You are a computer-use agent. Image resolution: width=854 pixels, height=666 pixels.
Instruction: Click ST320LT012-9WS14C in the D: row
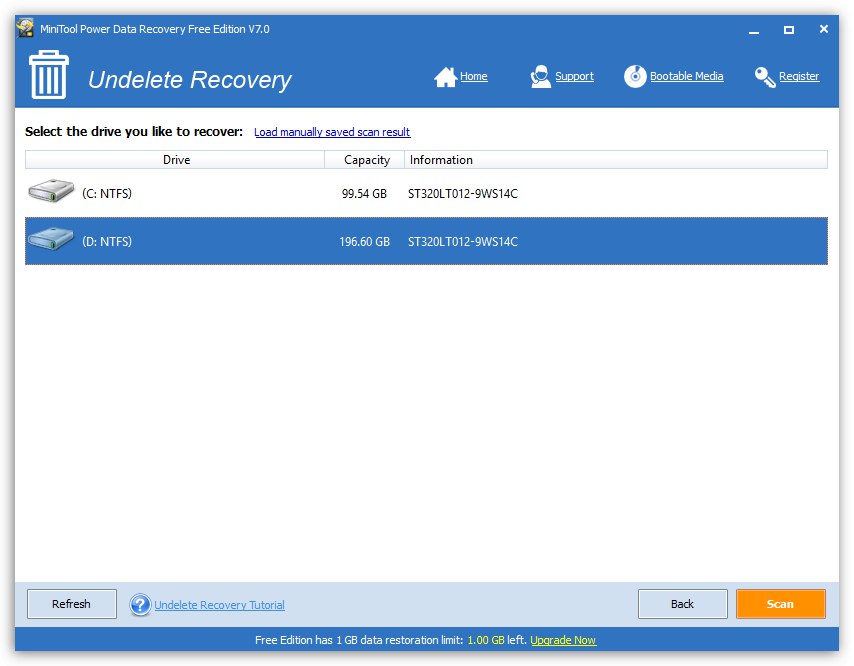[x=462, y=241]
